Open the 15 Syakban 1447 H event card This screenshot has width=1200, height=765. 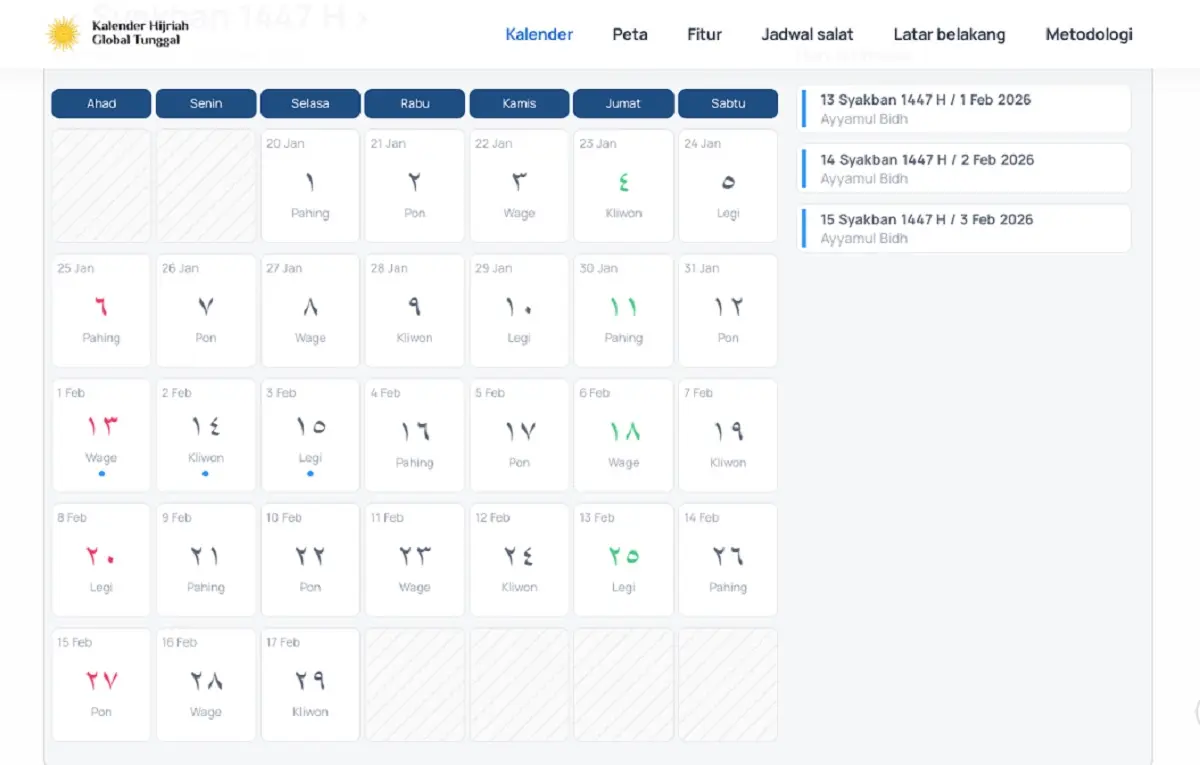965,228
